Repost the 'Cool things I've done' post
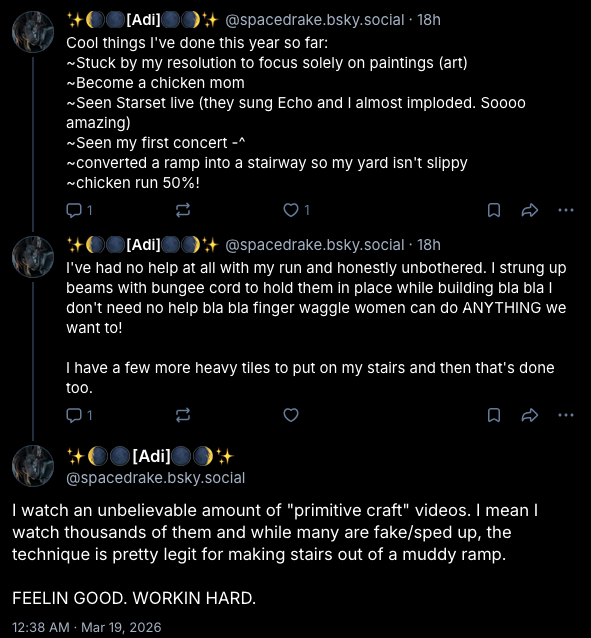Viewport: 591px width, 638px height. tap(183, 210)
